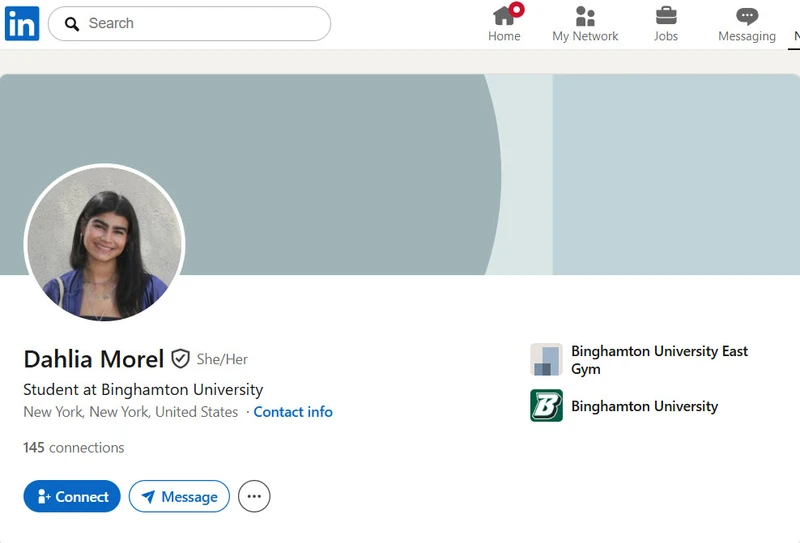Image resolution: width=800 pixels, height=543 pixels.
Task: Open the Home feed icon
Action: tap(504, 16)
